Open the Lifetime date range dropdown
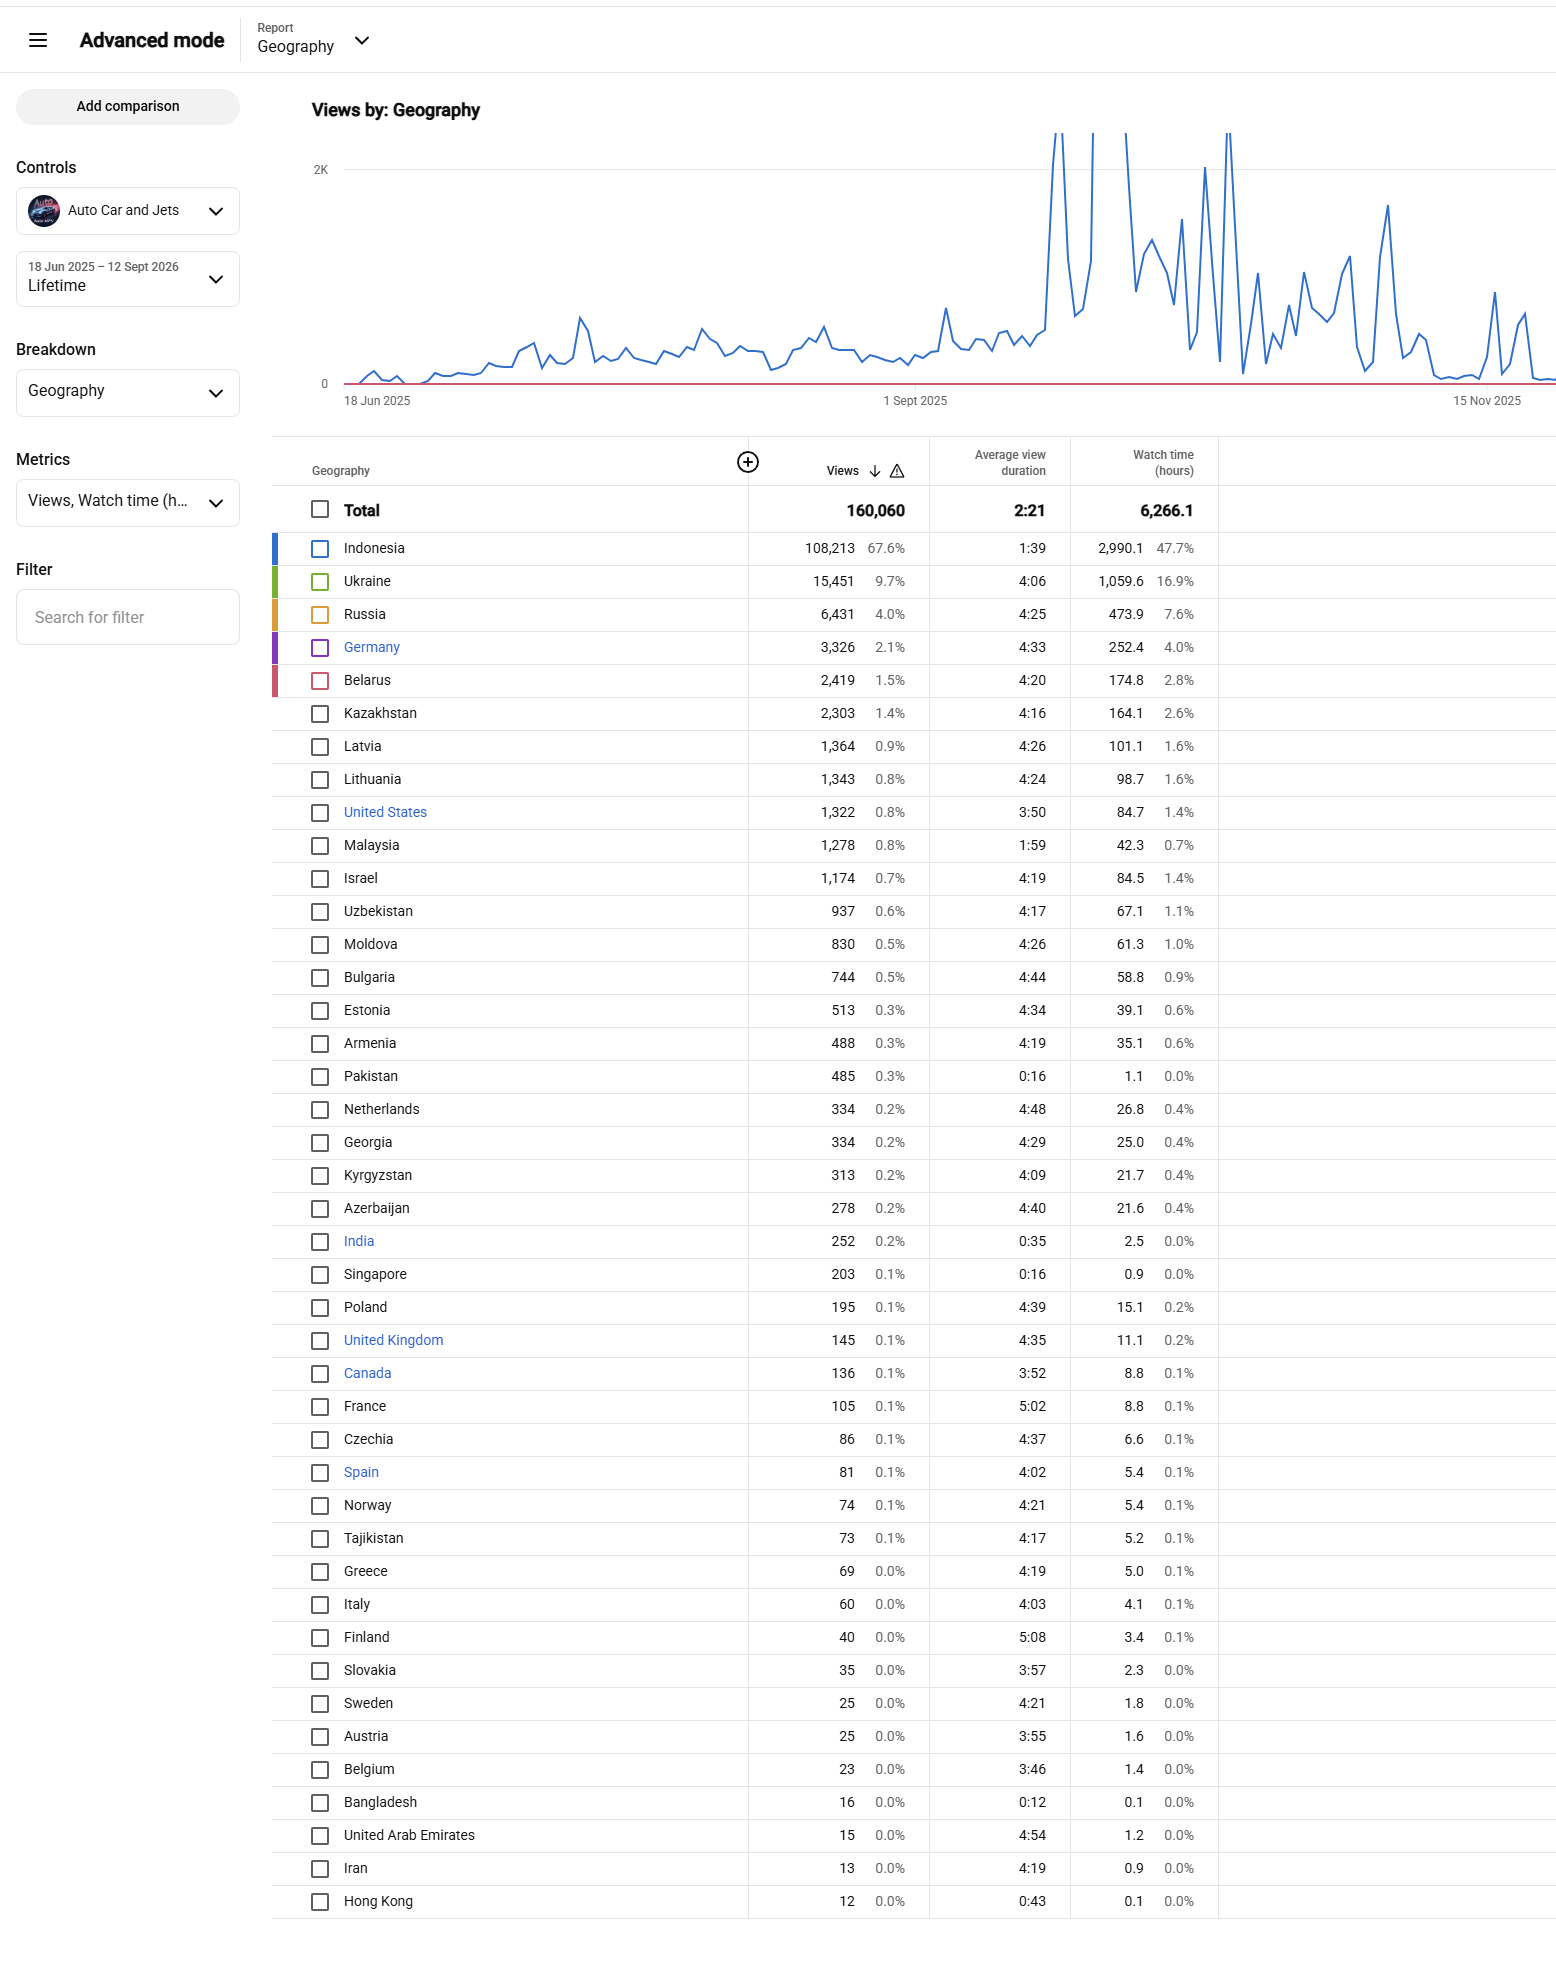The height and width of the screenshot is (1965, 1556). (128, 279)
